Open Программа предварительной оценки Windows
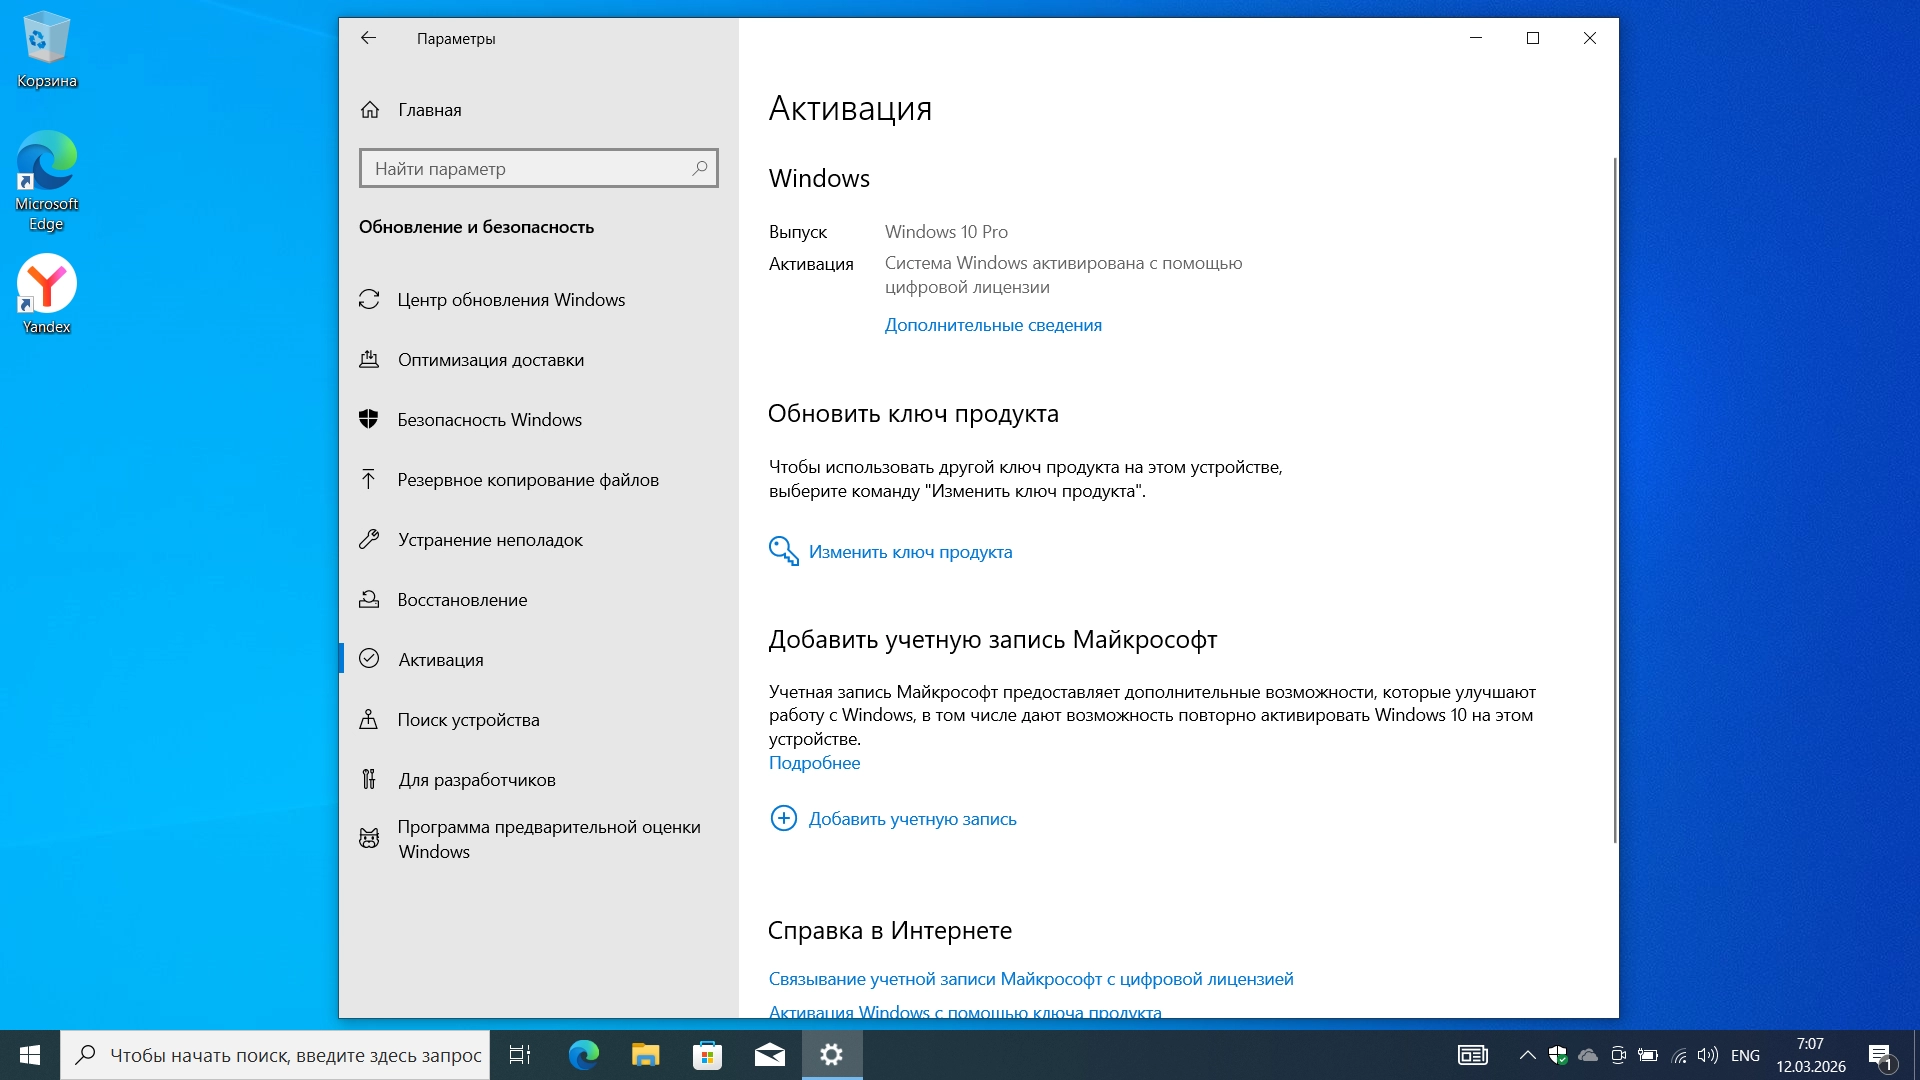Screen dimensions: 1920x1080 point(548,839)
